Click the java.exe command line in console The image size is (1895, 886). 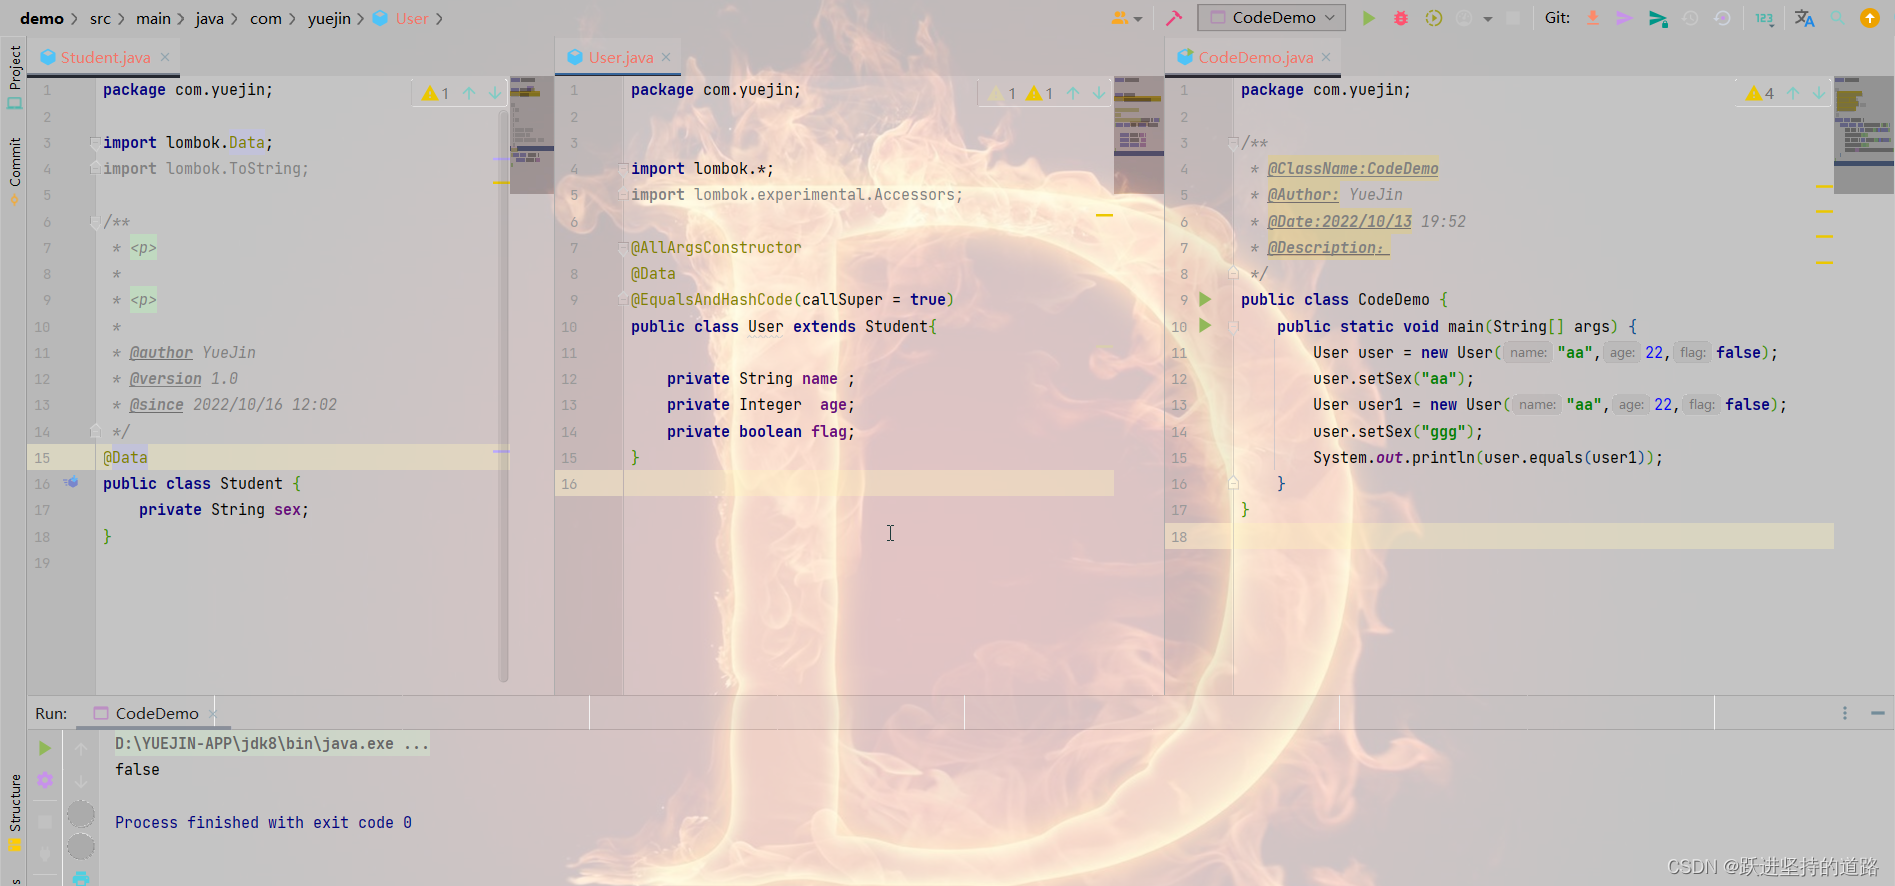point(272,743)
